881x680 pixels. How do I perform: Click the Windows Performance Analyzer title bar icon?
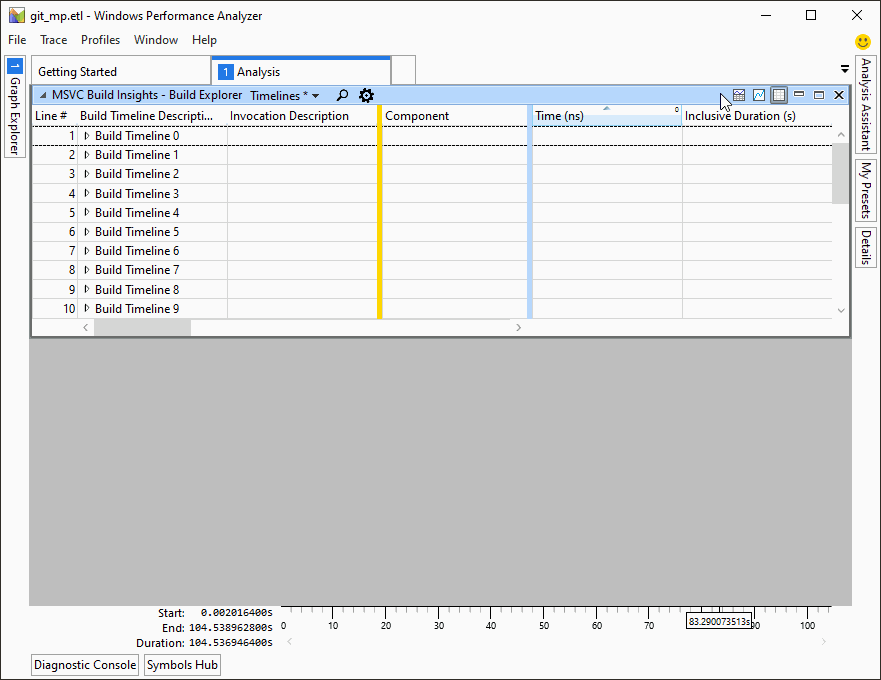[x=15, y=15]
